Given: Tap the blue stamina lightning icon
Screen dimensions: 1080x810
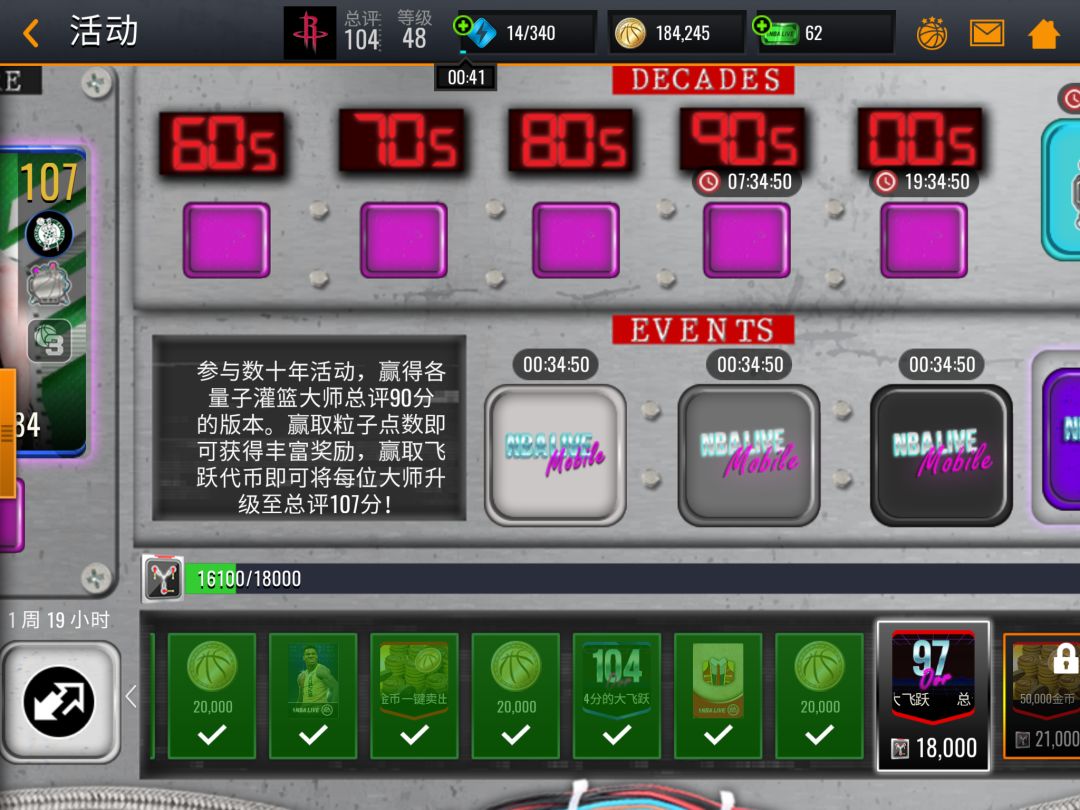Looking at the screenshot, I should (482, 33).
